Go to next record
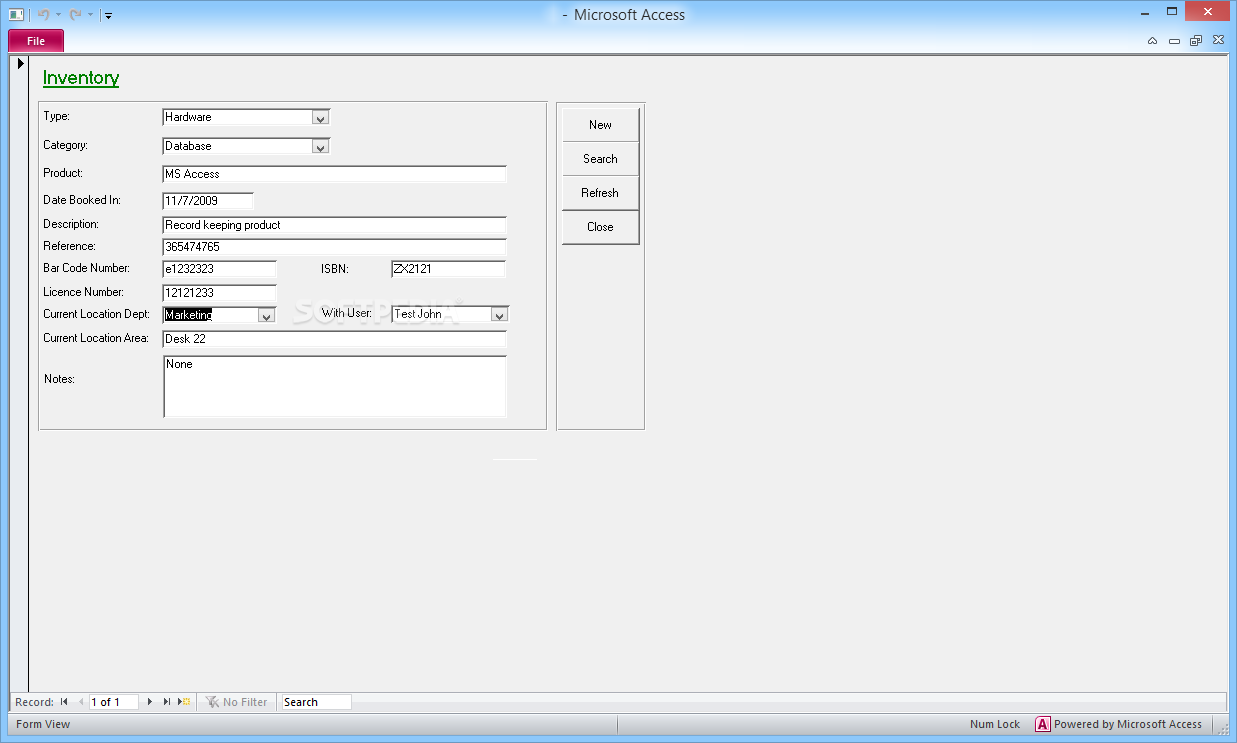The height and width of the screenshot is (743, 1237). tap(150, 702)
